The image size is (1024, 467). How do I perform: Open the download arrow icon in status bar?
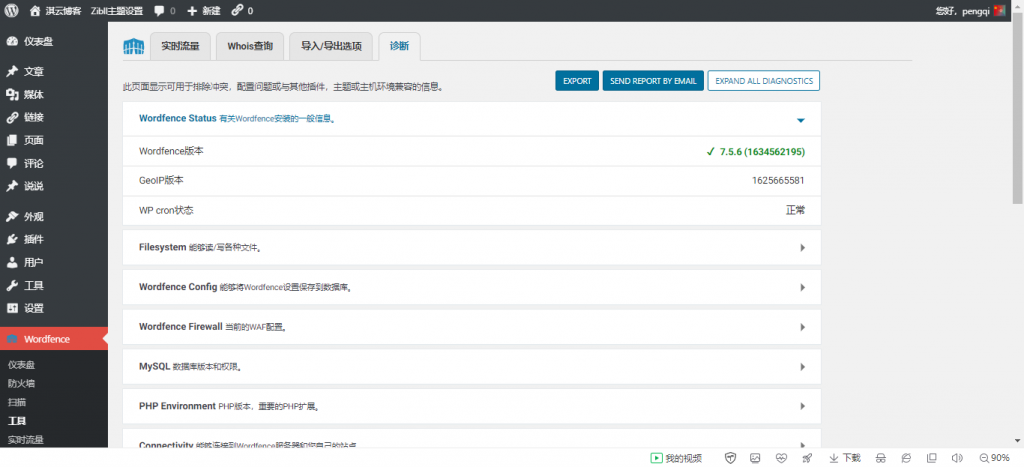pos(834,458)
